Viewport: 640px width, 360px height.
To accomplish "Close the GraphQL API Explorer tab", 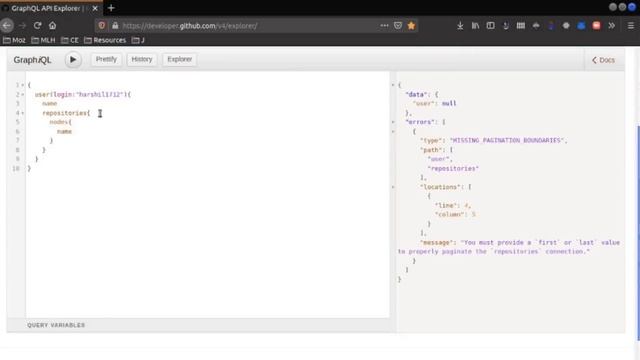I will click(95, 8).
